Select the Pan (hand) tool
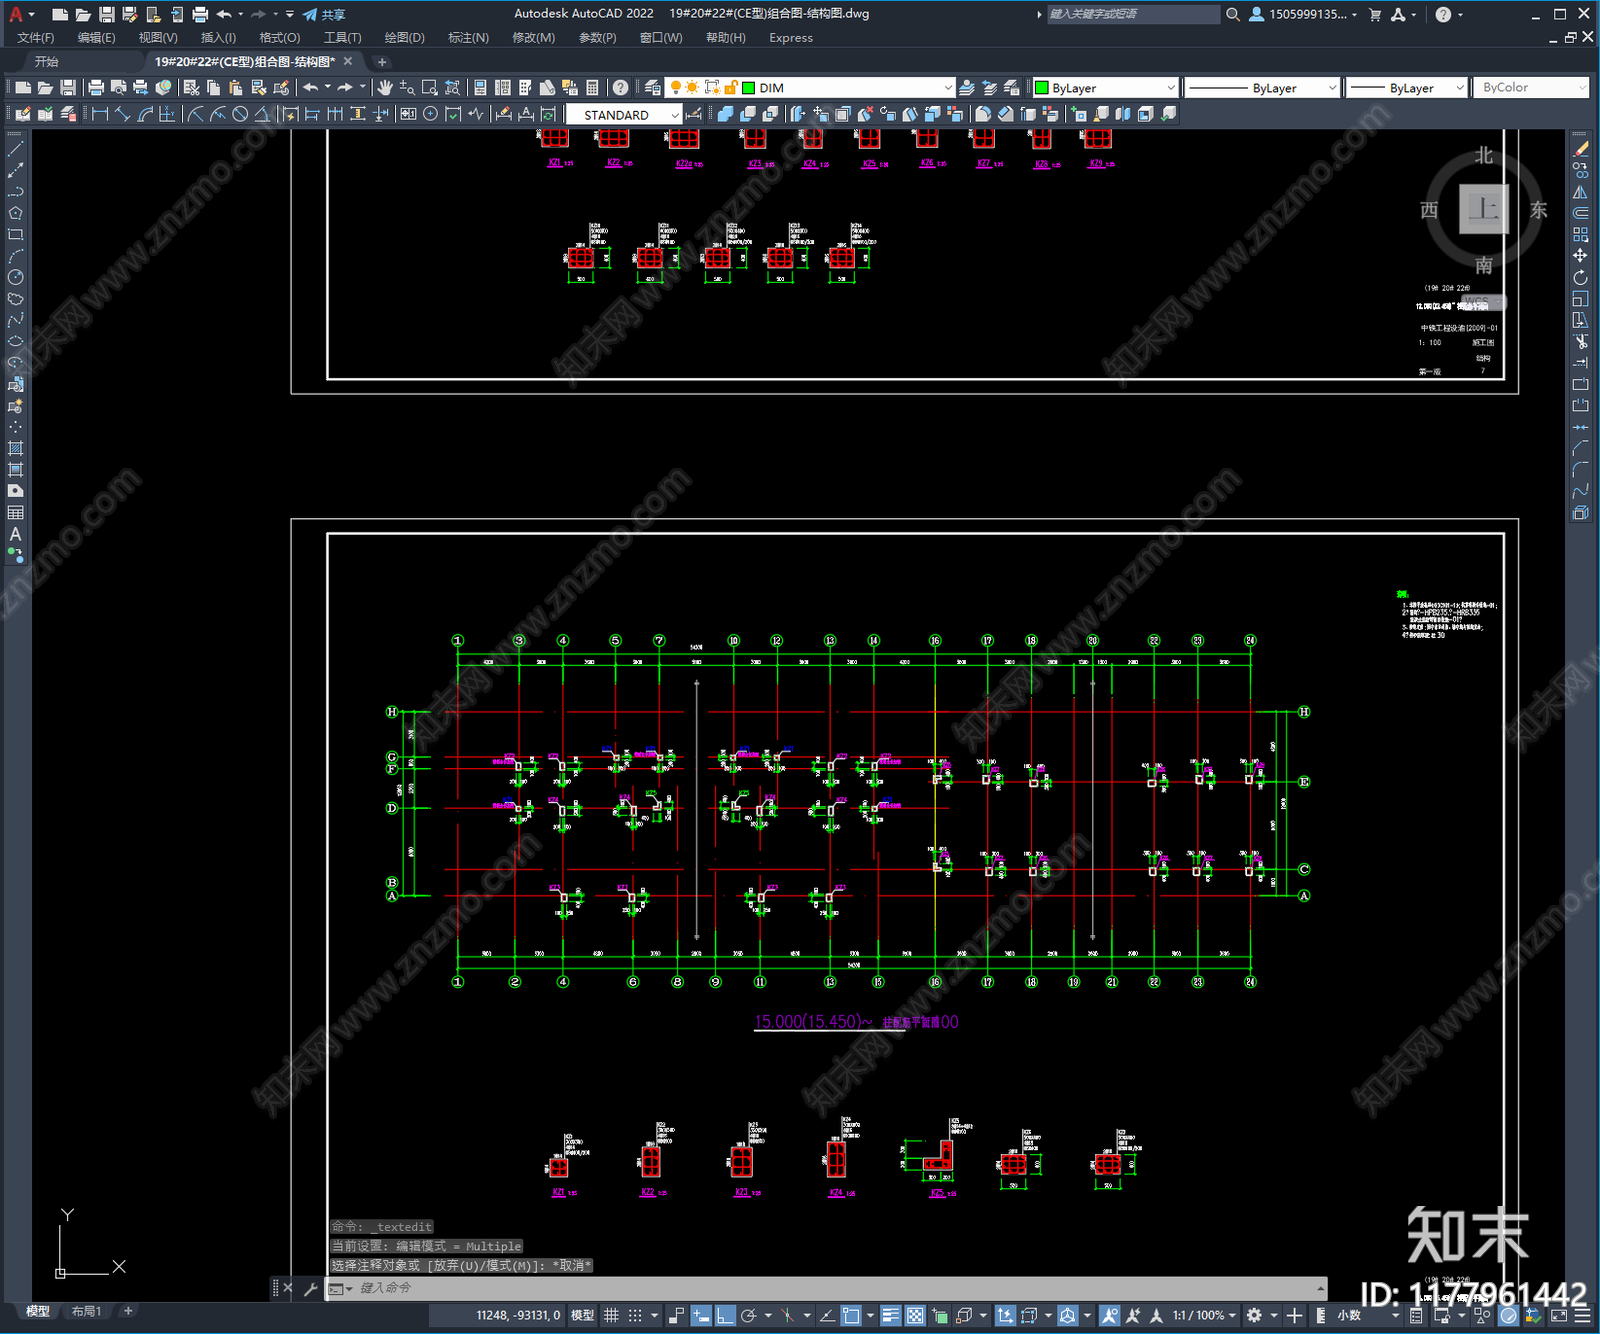Image resolution: width=1600 pixels, height=1334 pixels. (385, 88)
